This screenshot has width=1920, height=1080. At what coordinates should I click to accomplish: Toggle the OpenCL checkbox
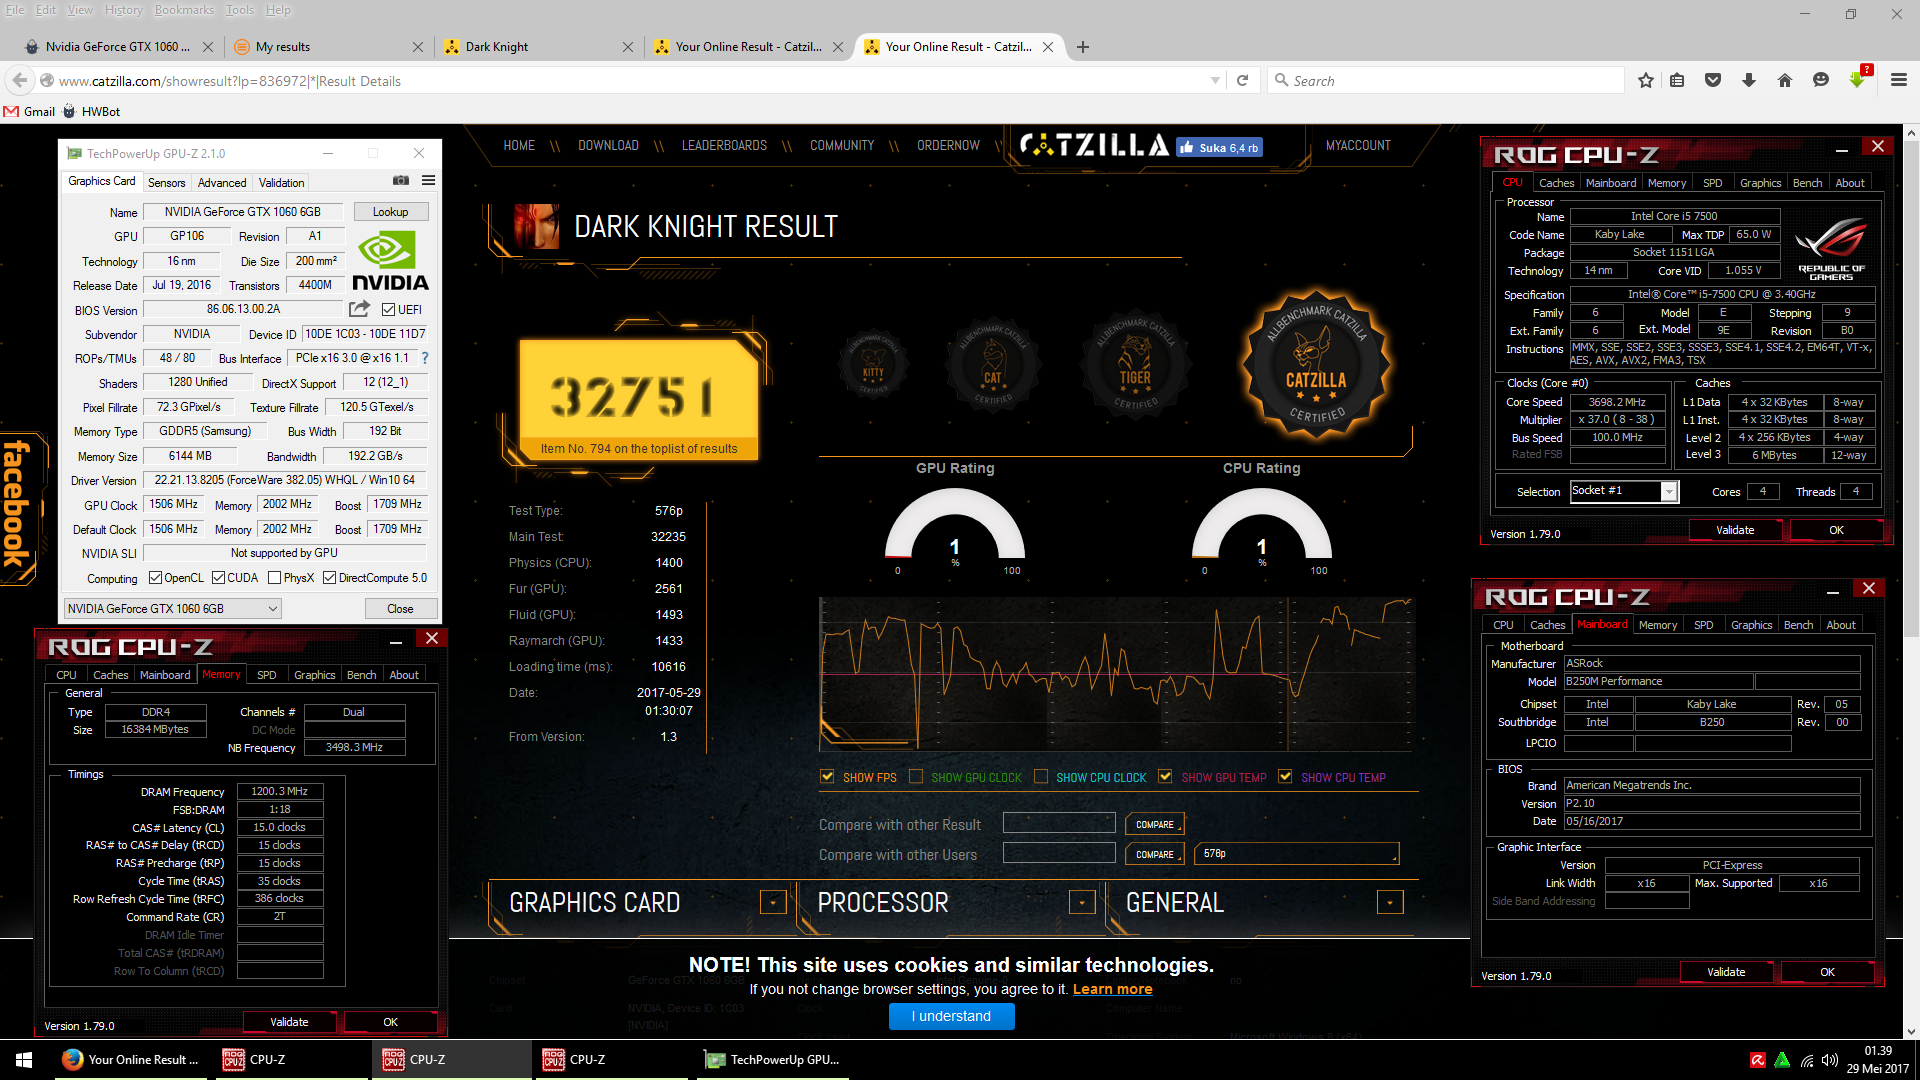tap(155, 578)
